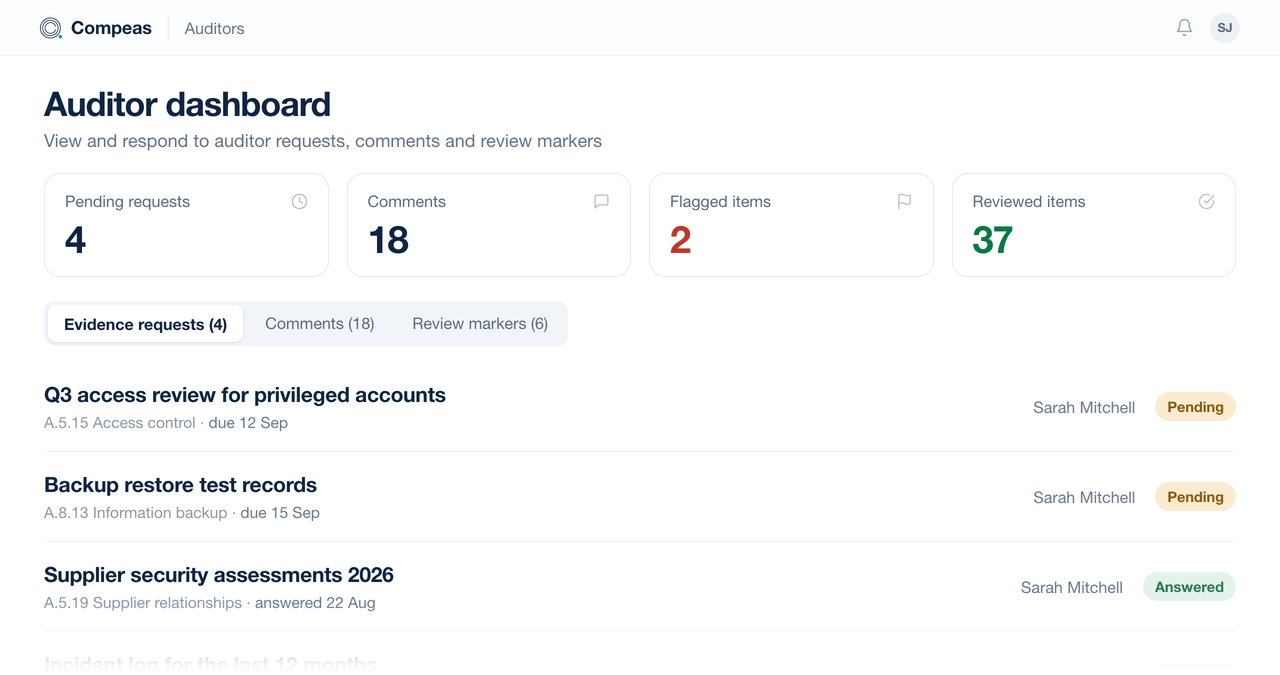
Task: Click Sarah Mitchell on Supplier security row
Action: click(x=1072, y=587)
